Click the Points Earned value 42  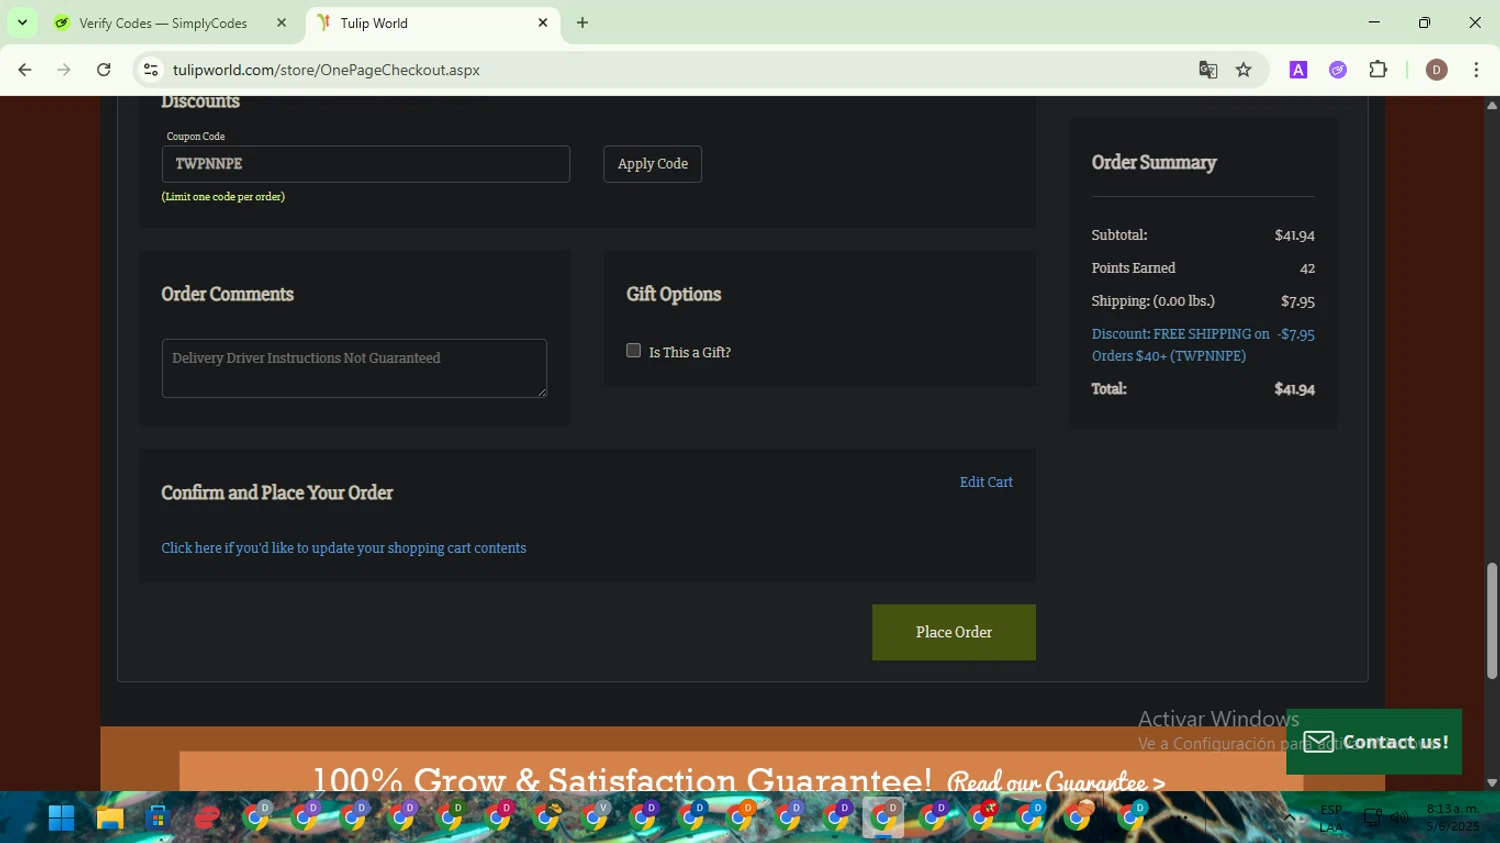[1307, 268]
